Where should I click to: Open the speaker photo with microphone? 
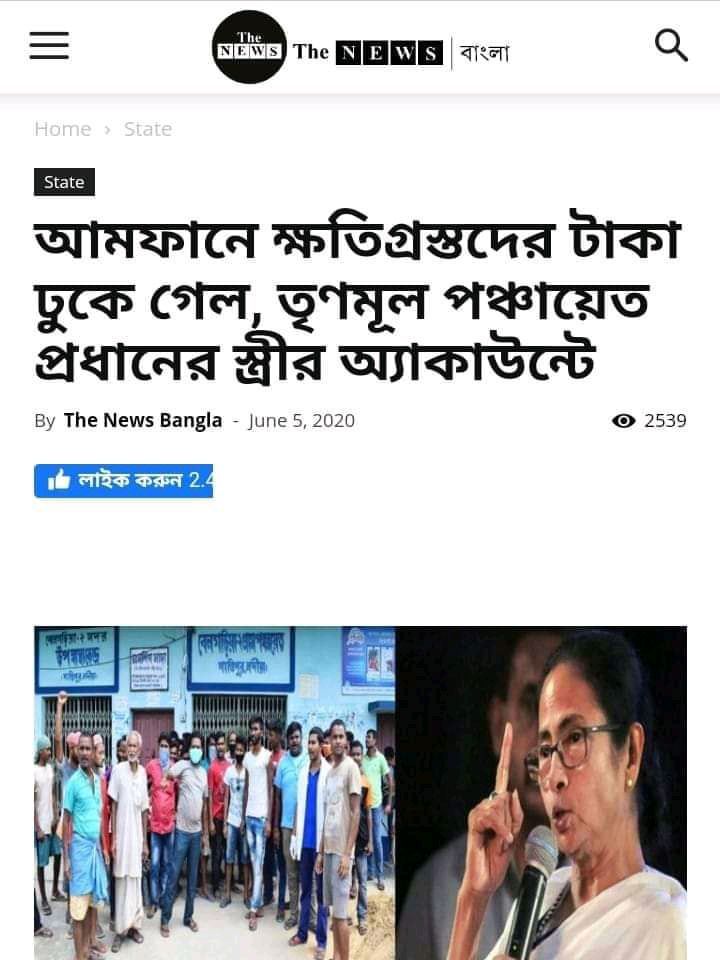click(x=541, y=793)
